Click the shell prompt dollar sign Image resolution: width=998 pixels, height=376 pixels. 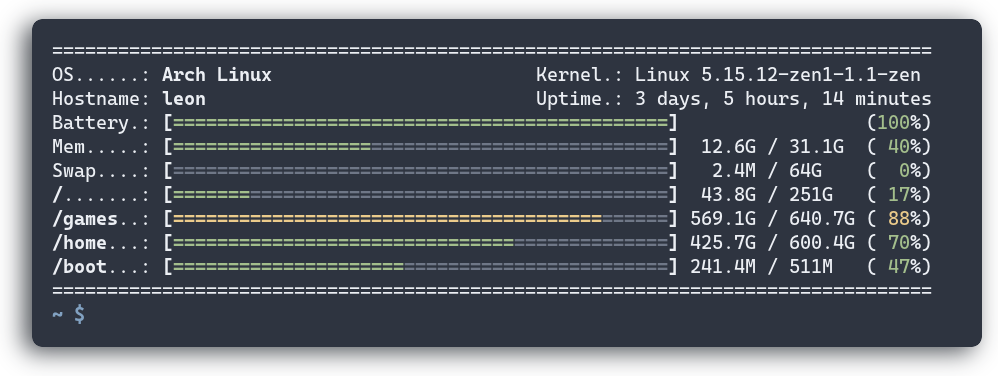[80, 314]
